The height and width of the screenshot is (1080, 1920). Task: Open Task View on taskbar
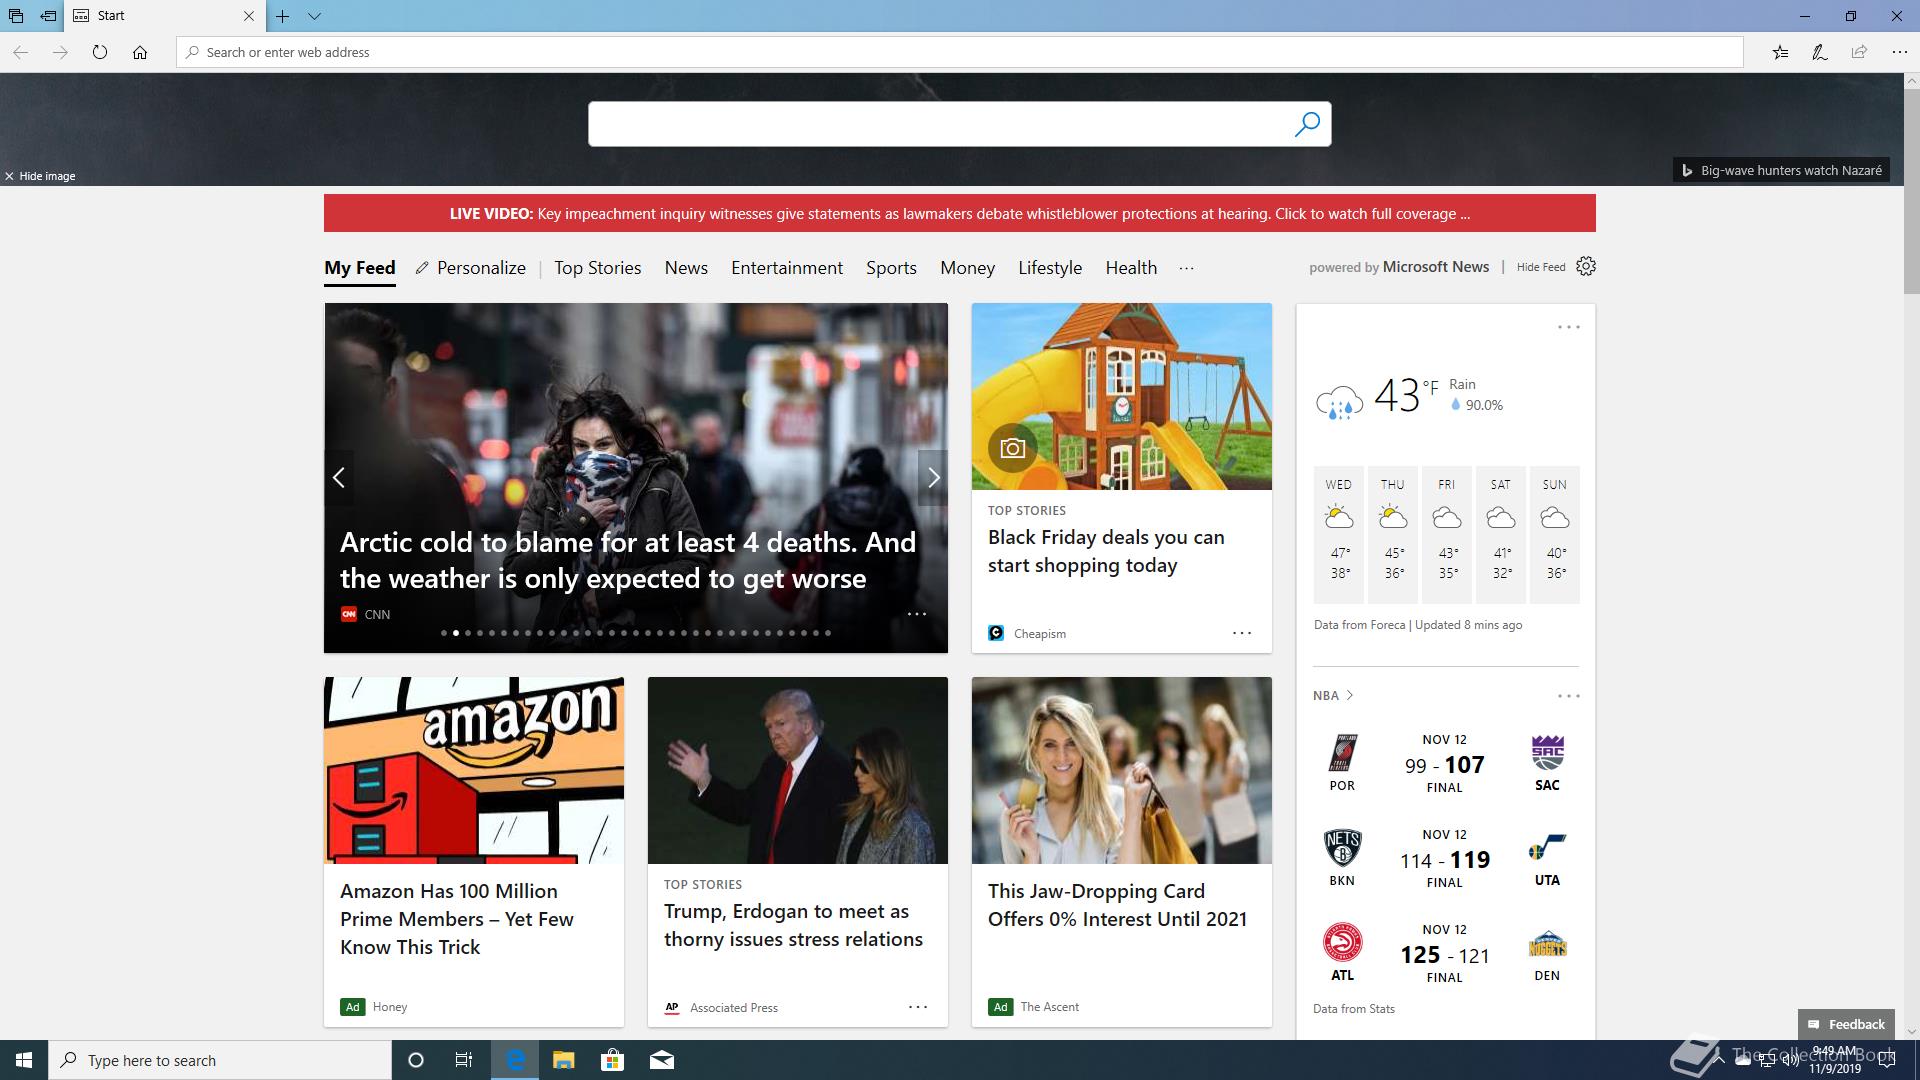click(x=464, y=1060)
